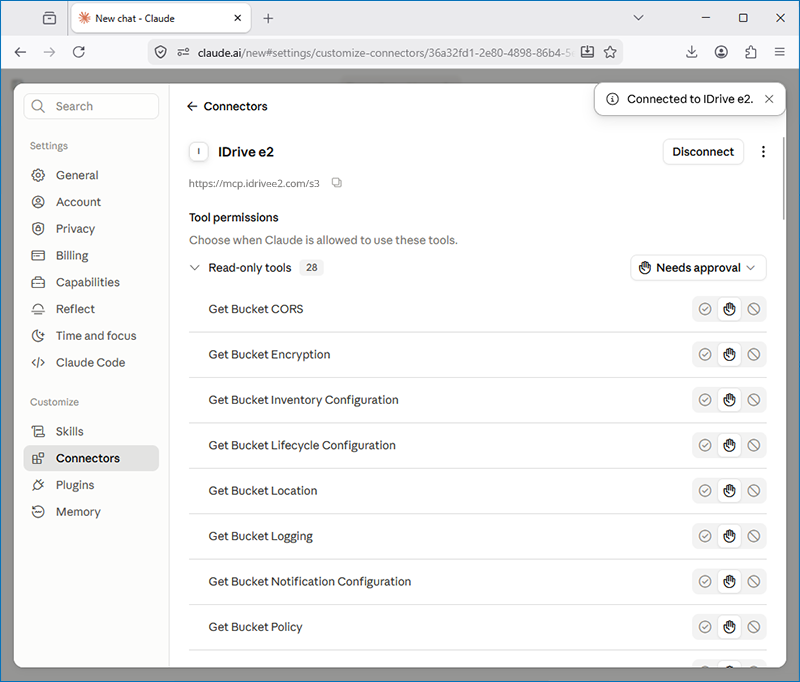
Task: Always allow Get Bucket Encryption
Action: coord(705,355)
